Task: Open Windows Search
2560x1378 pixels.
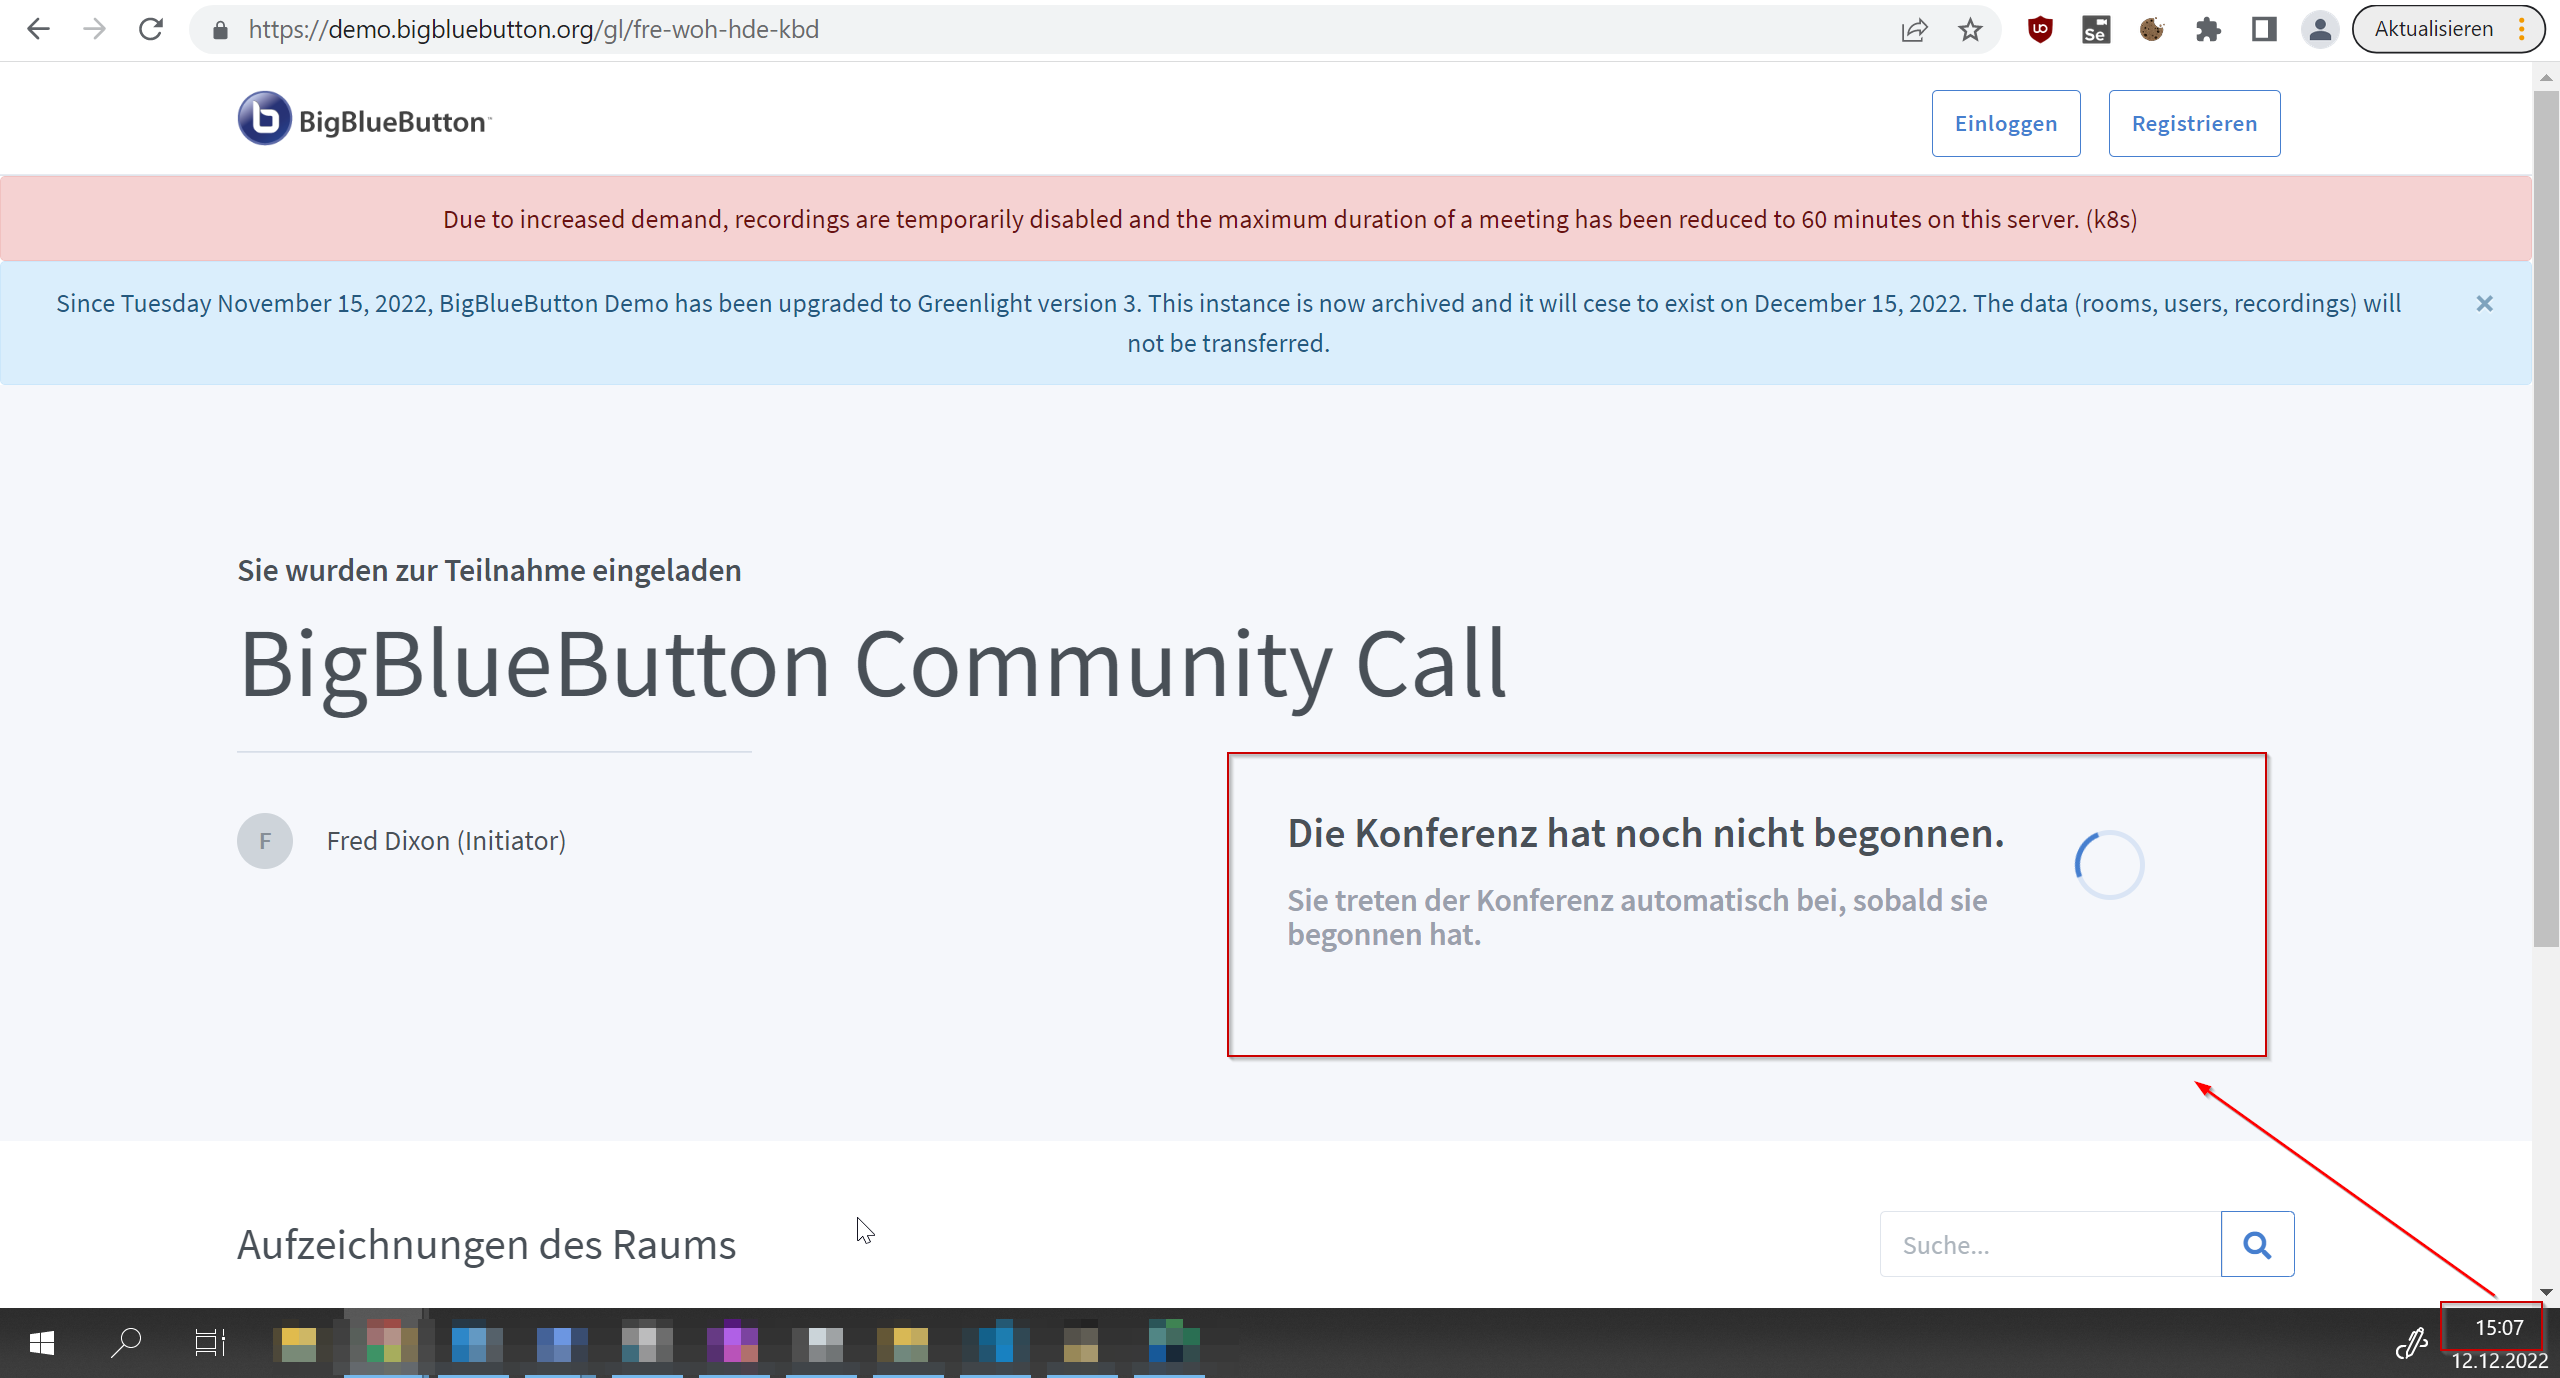Action: pos(126,1343)
